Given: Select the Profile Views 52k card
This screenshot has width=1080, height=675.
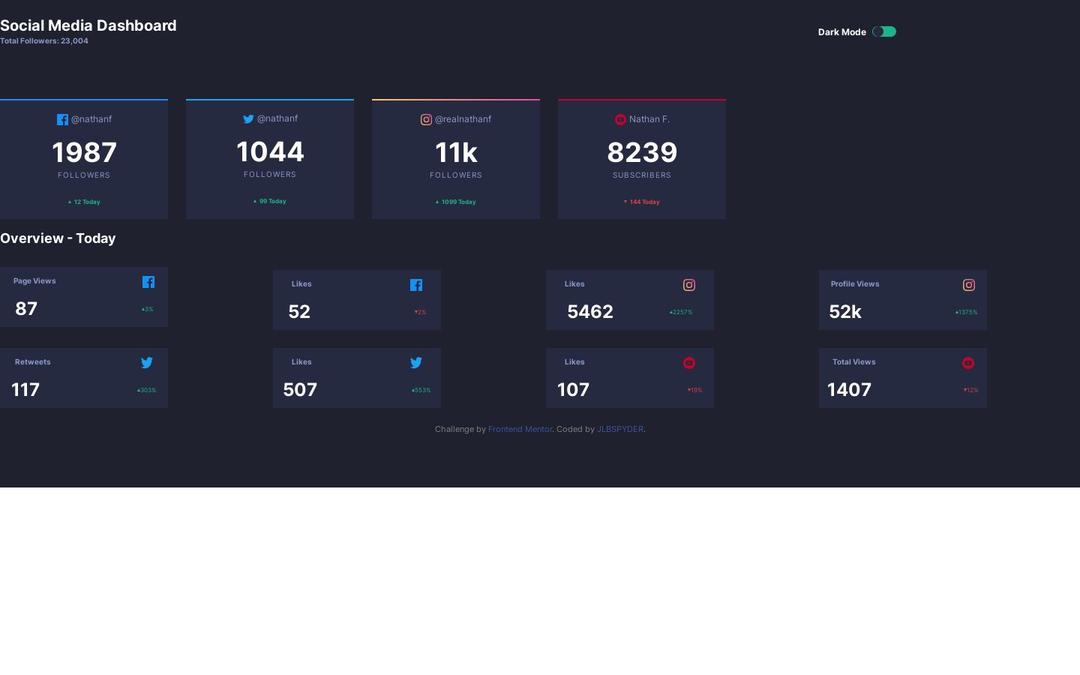Looking at the screenshot, I should pos(902,299).
